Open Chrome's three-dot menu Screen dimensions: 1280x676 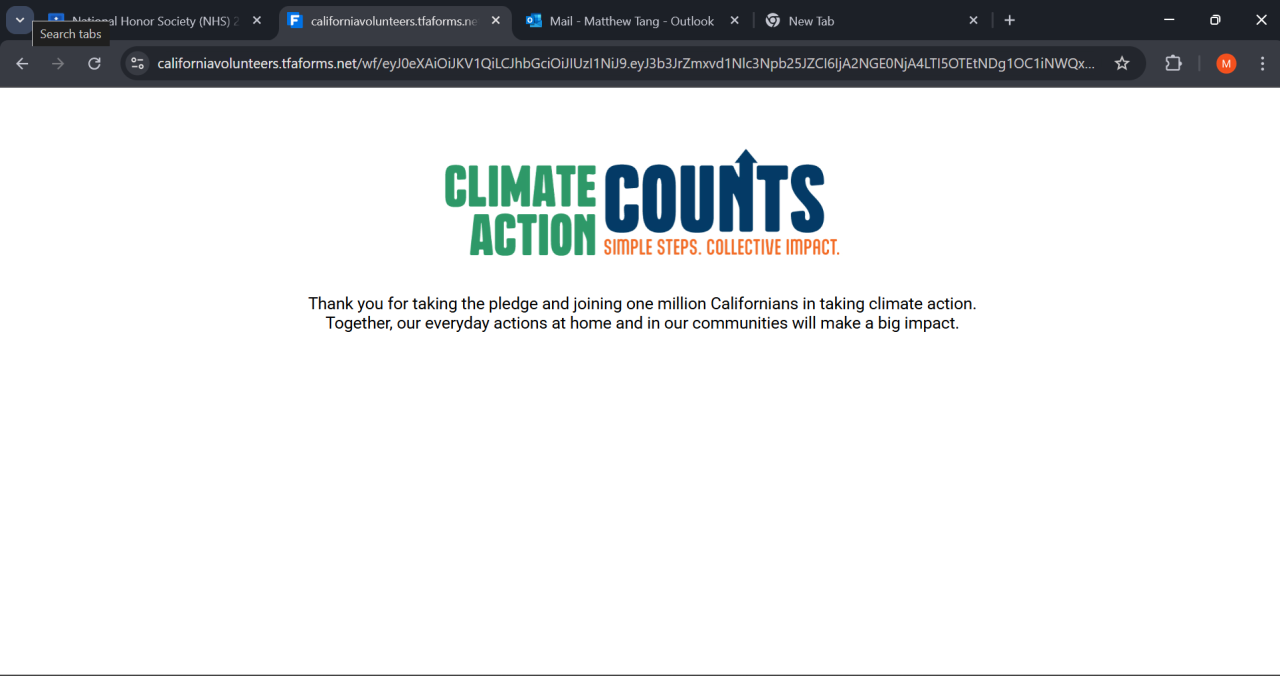click(1262, 63)
